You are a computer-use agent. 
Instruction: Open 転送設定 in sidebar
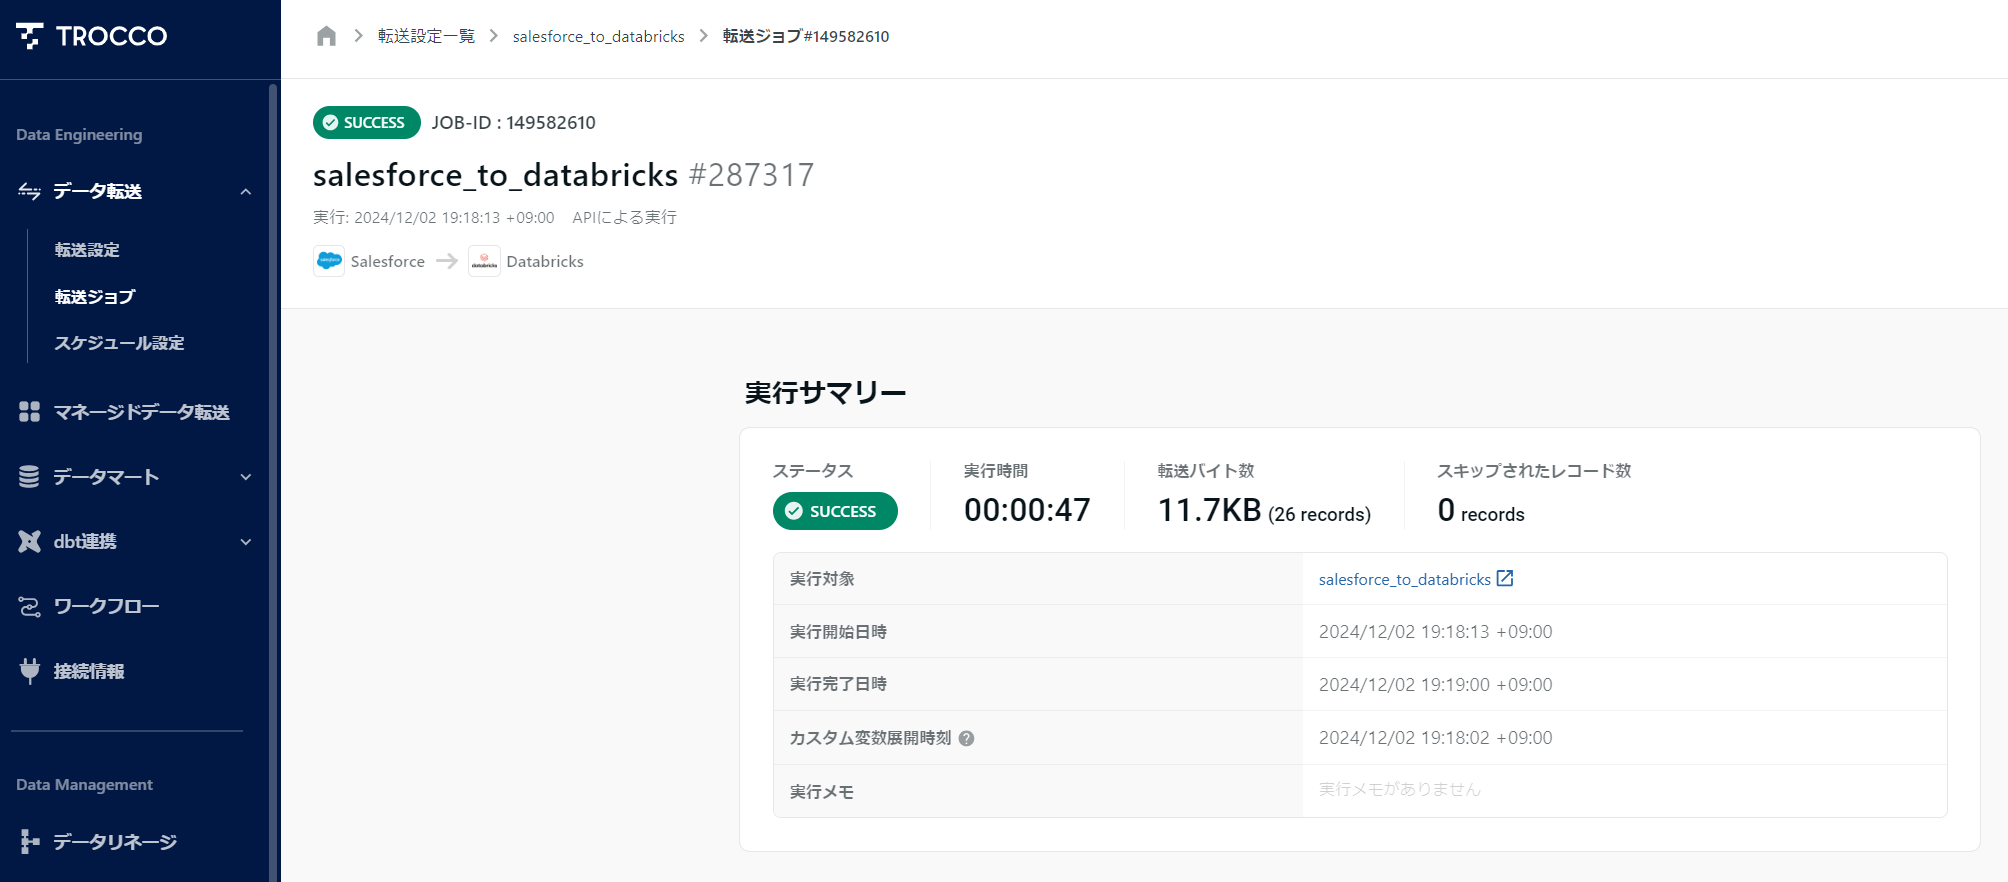pyautogui.click(x=87, y=250)
